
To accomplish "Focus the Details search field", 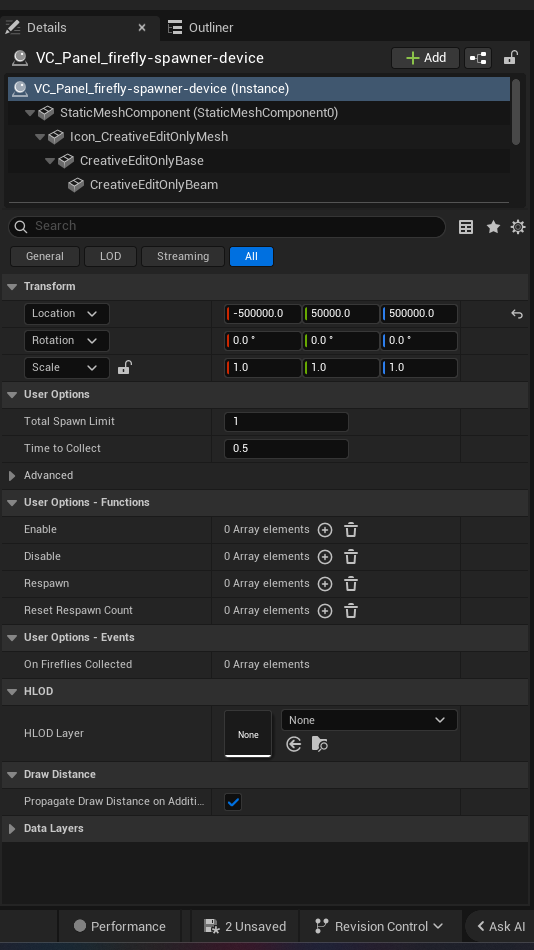I will pyautogui.click(x=227, y=226).
